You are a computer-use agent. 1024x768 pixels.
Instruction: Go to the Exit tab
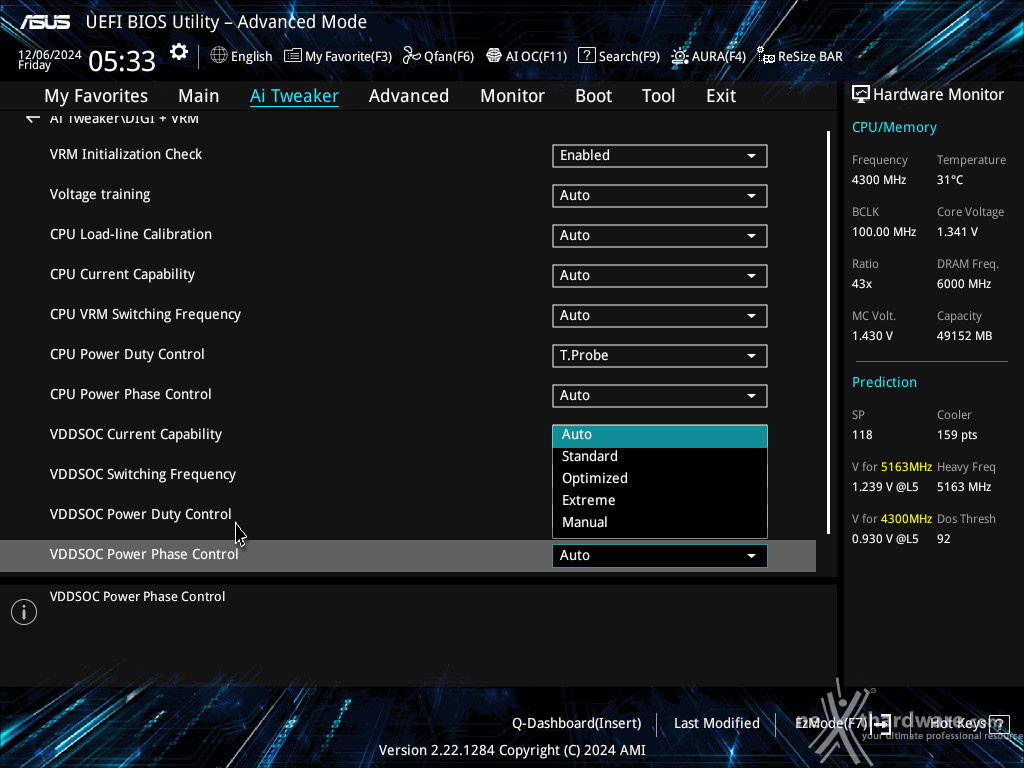721,96
